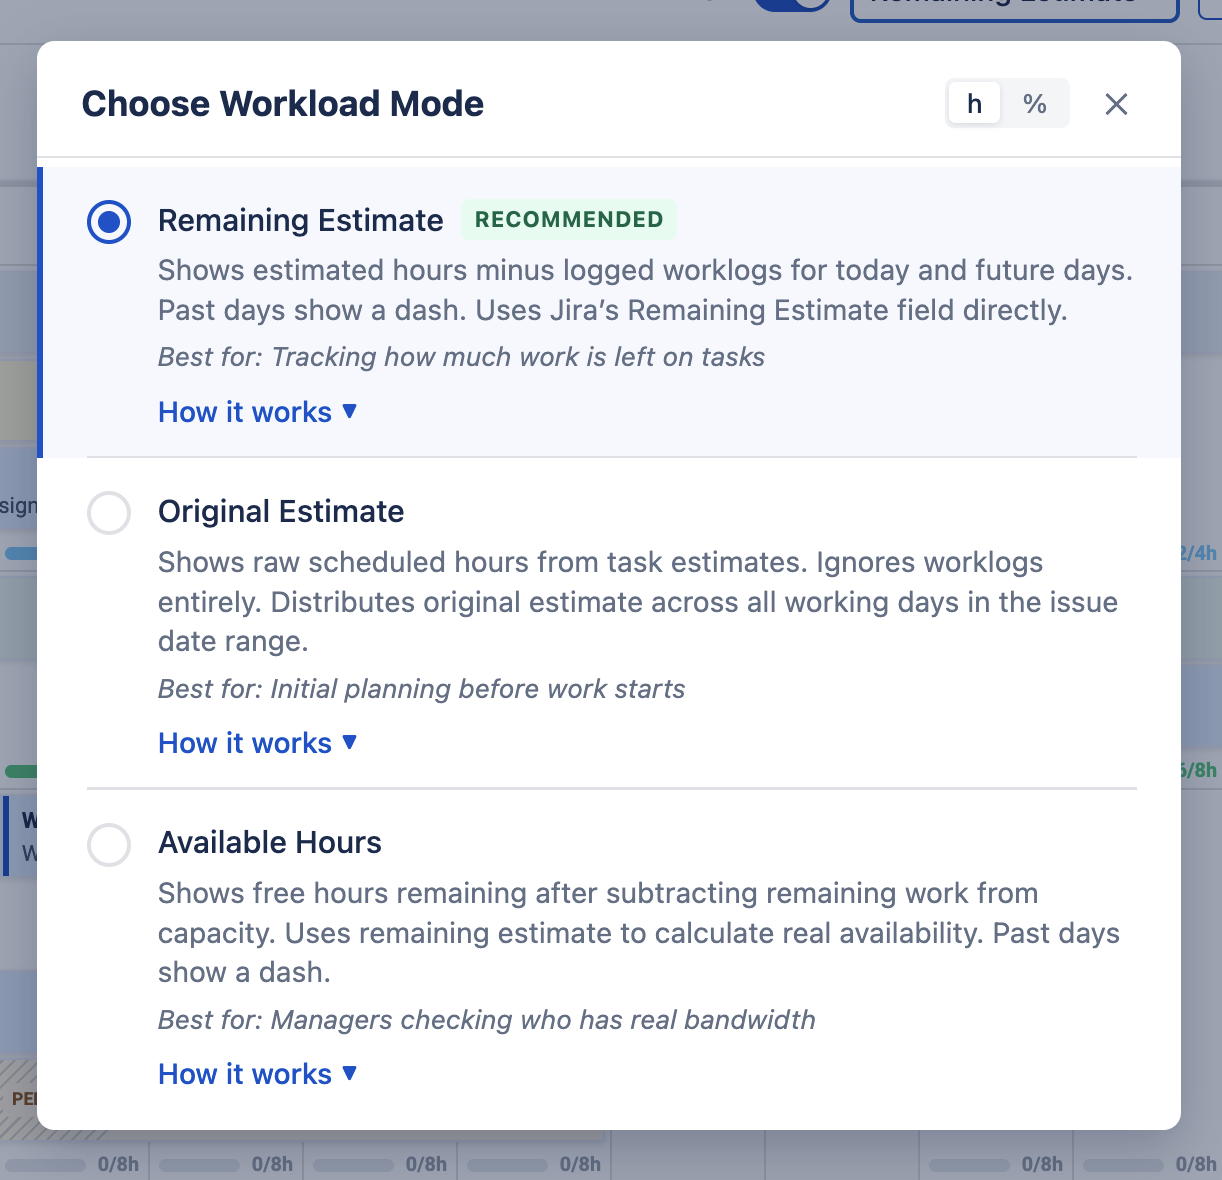Select the Available Hours radio button
The image size is (1222, 1180).
[109, 845]
